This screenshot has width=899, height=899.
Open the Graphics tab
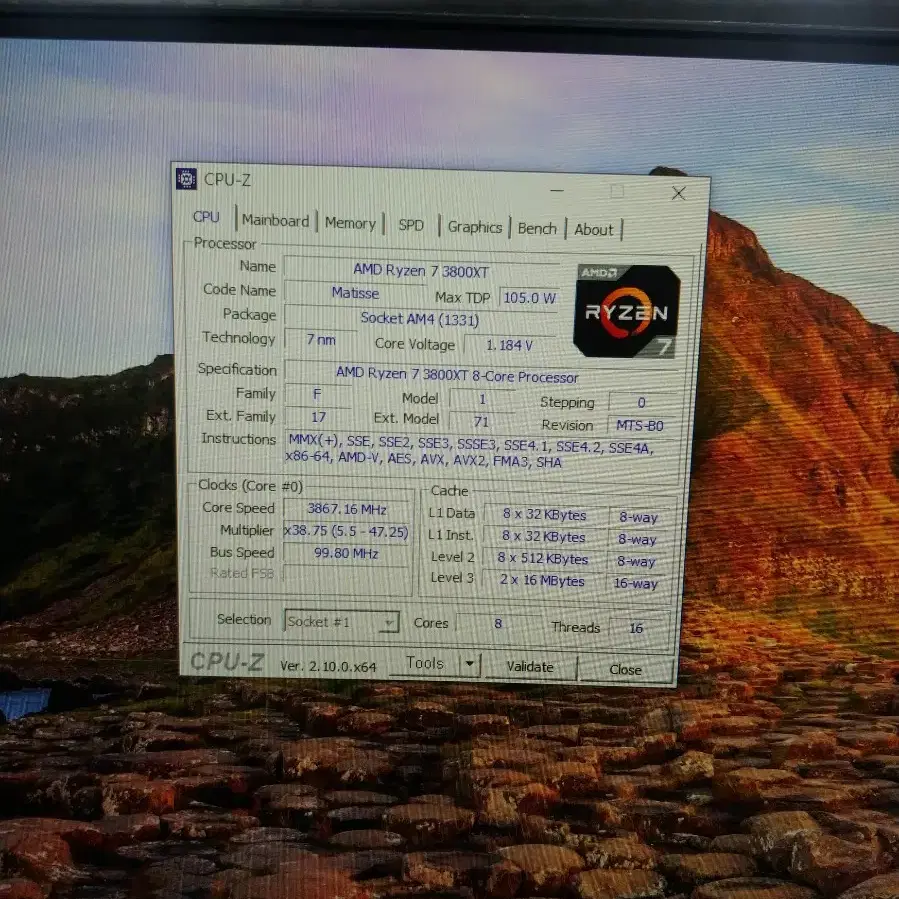tap(475, 227)
